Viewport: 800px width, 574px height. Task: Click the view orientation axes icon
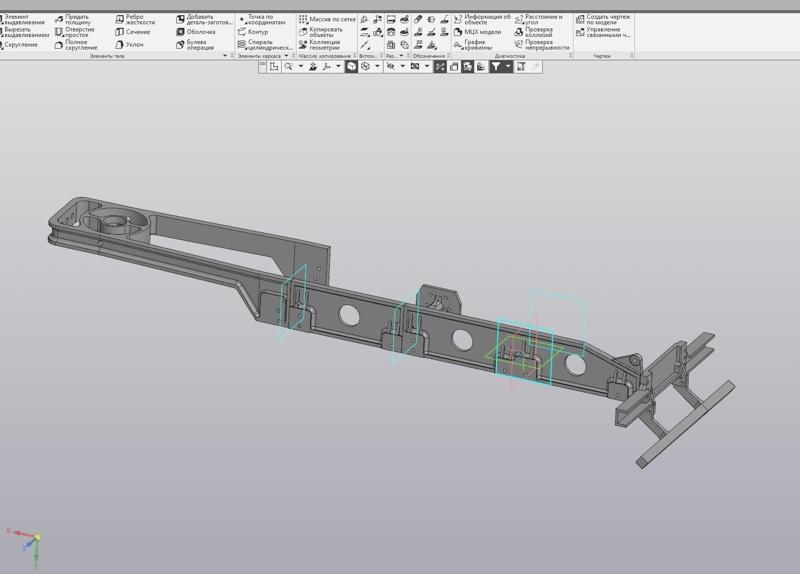(327, 67)
